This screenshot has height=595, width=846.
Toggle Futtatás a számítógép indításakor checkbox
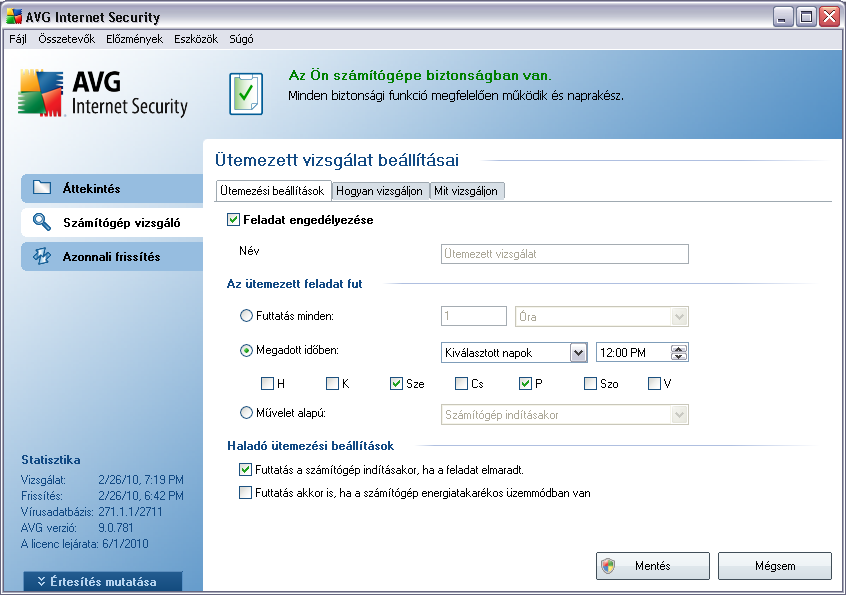tap(245, 469)
